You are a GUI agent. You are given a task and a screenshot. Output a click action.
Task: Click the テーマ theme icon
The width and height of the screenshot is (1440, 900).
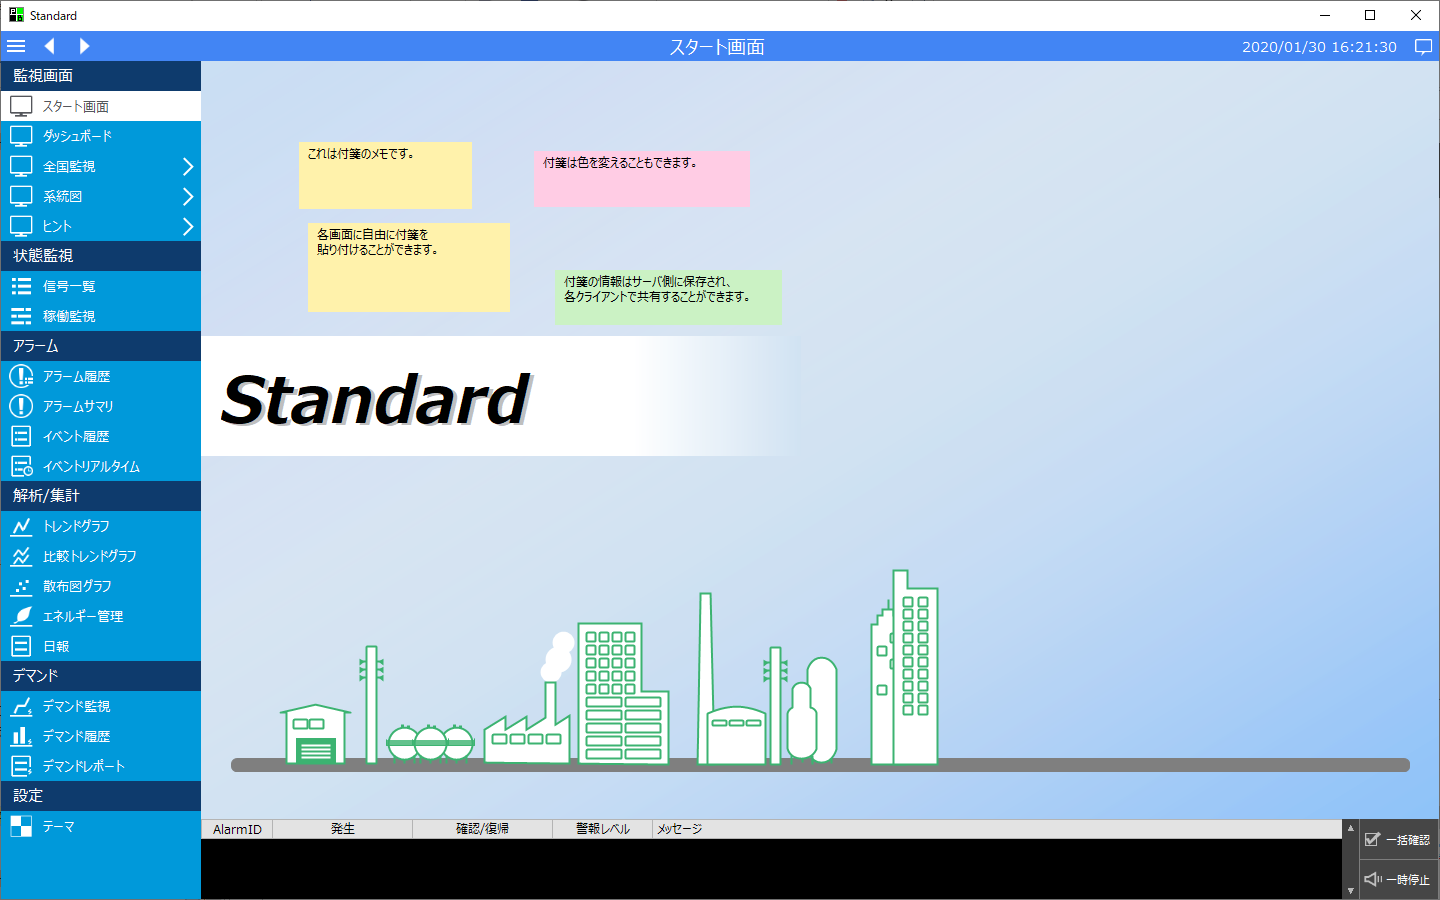21,826
